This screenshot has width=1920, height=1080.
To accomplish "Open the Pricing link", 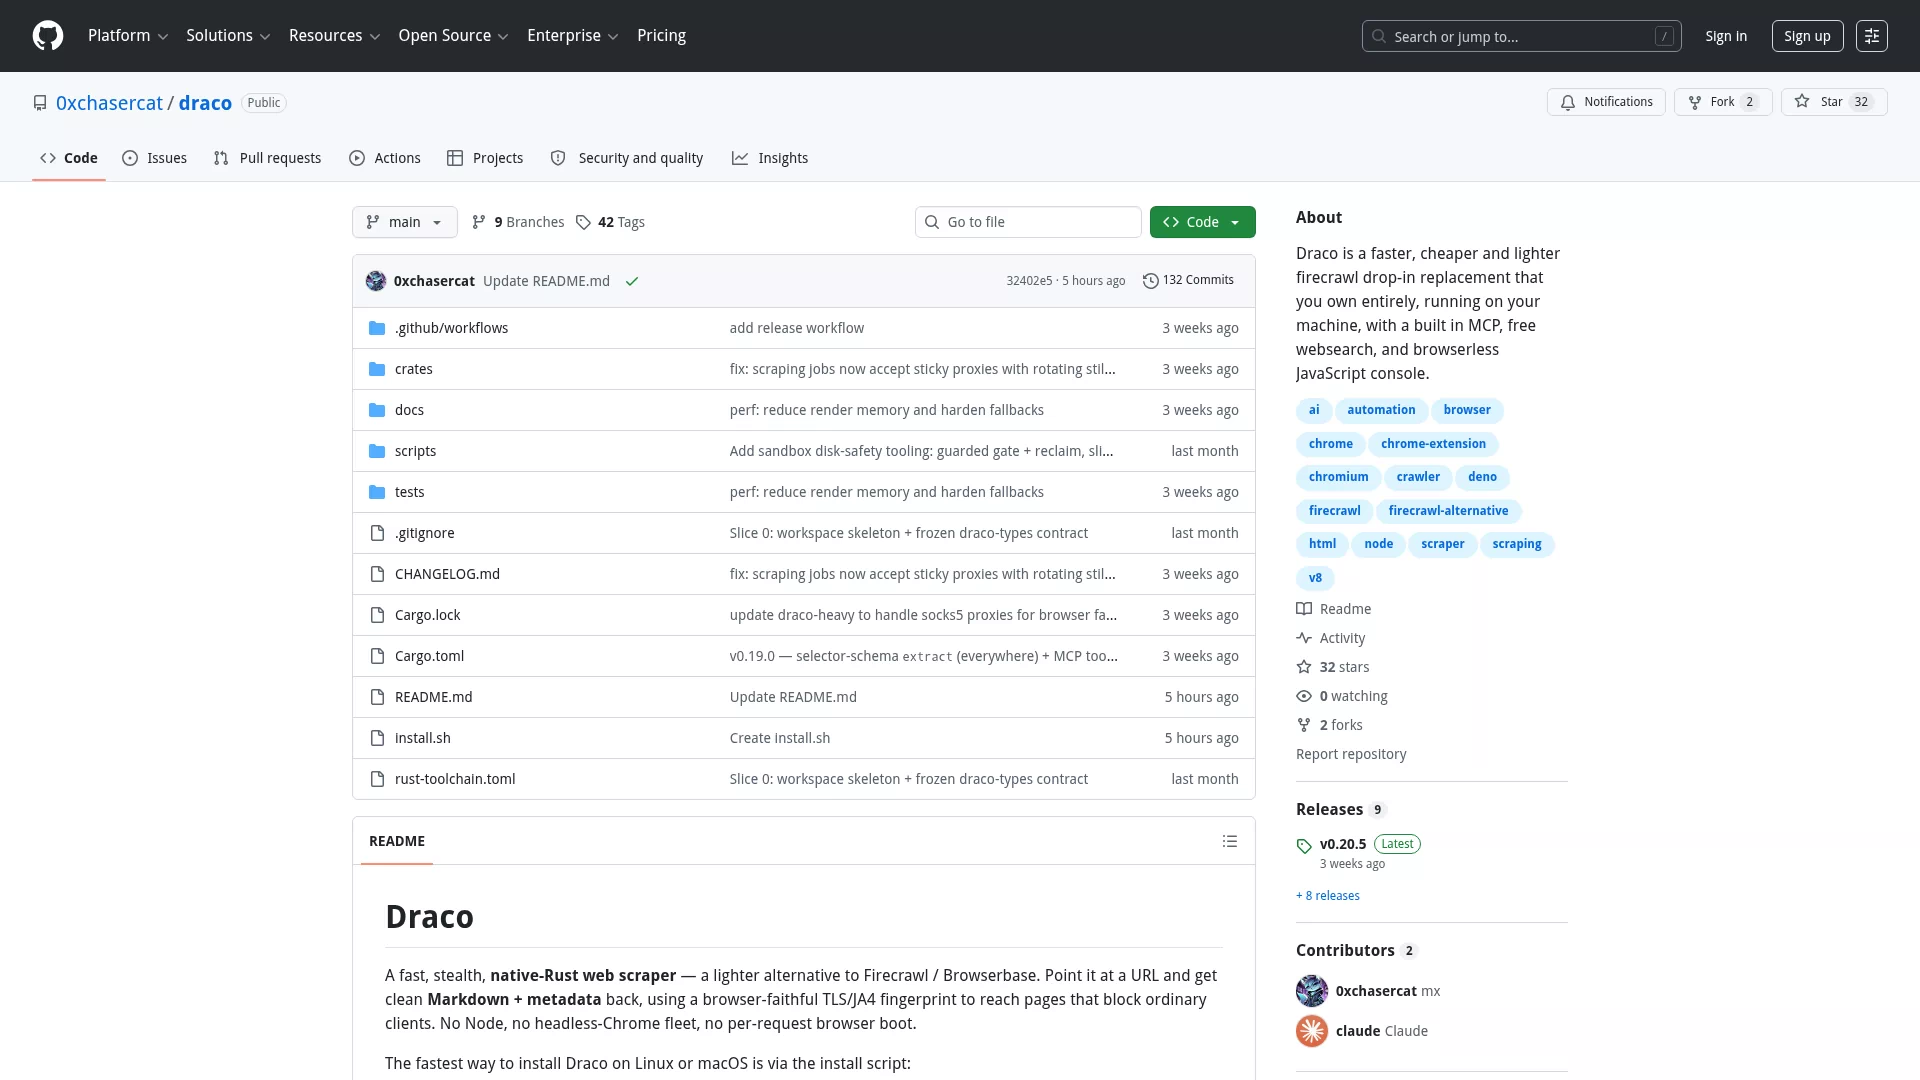I will point(661,36).
